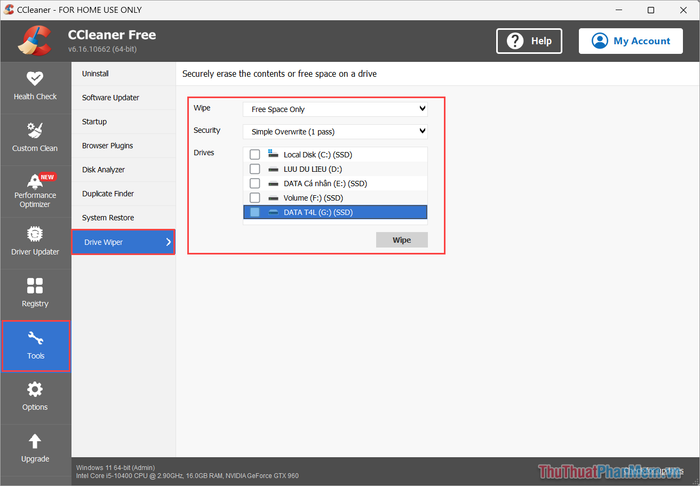
Task: Click the DATA T4L (G:) drive icon
Action: 273,212
